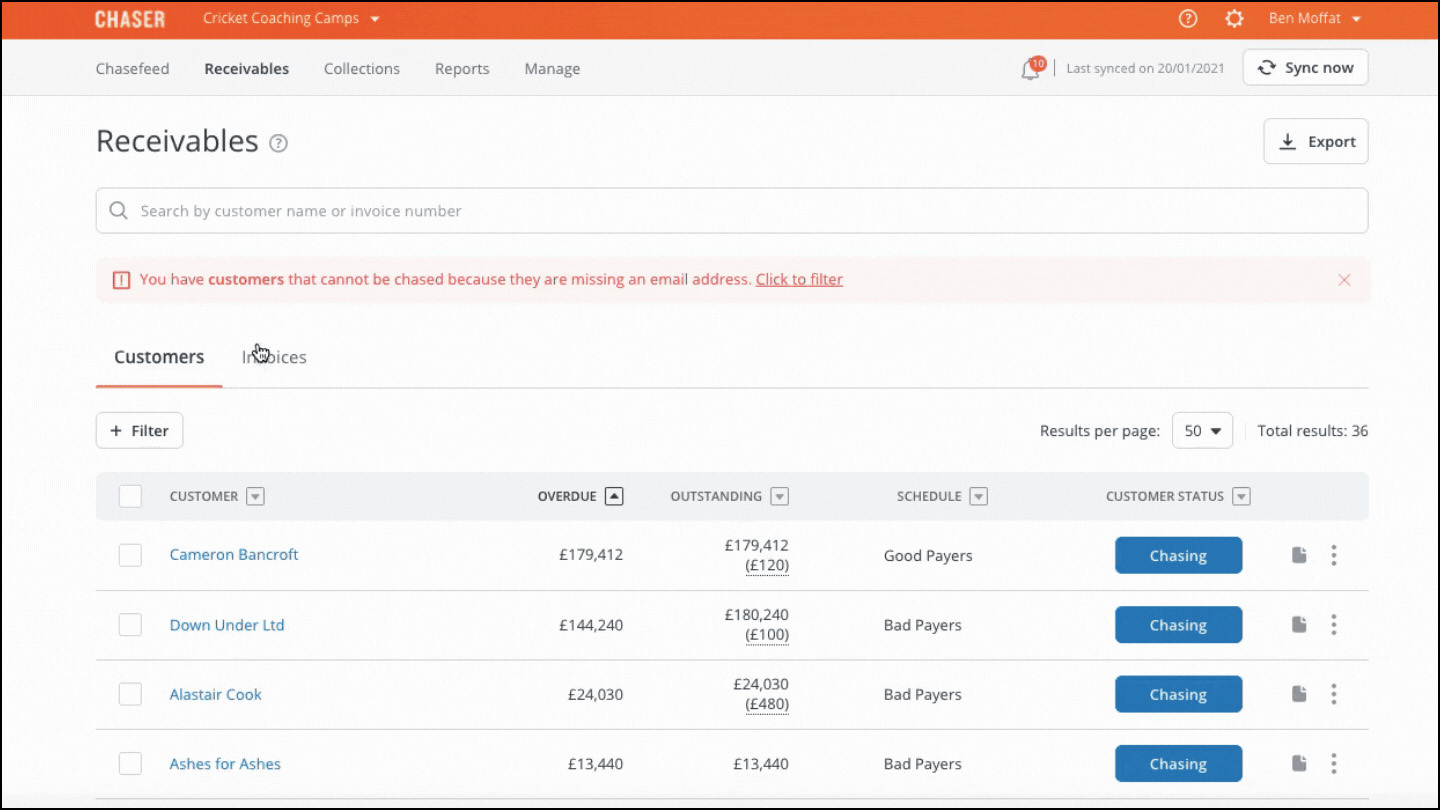Focus the customer name or invoice search field
The image size is (1440, 810).
[x=732, y=211]
